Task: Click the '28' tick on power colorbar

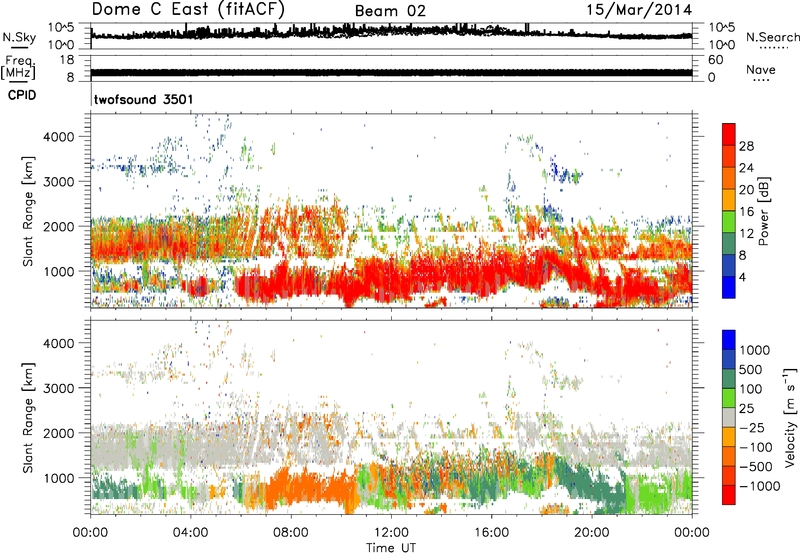Action: 746,146
